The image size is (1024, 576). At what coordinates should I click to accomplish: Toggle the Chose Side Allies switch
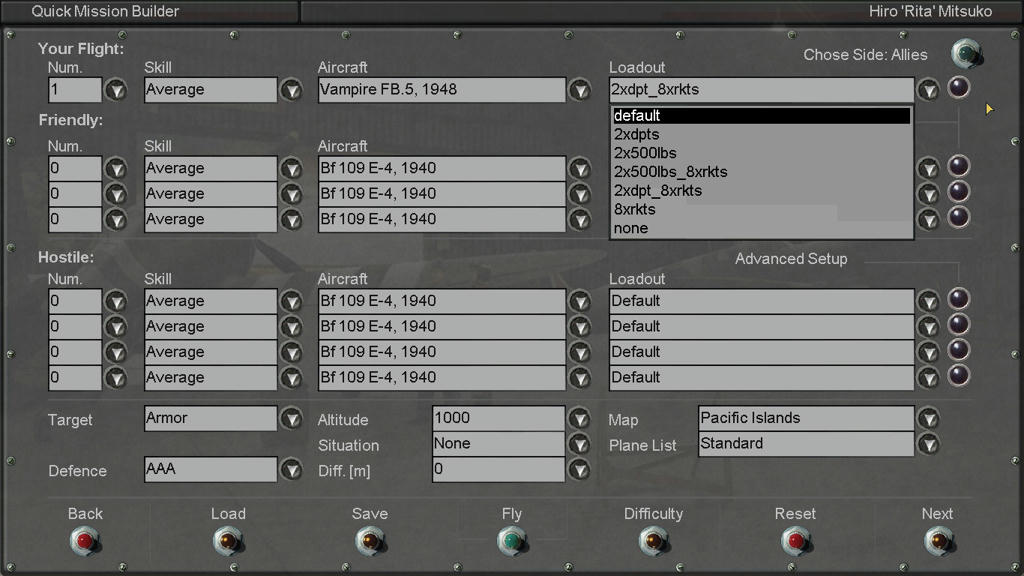point(965,53)
